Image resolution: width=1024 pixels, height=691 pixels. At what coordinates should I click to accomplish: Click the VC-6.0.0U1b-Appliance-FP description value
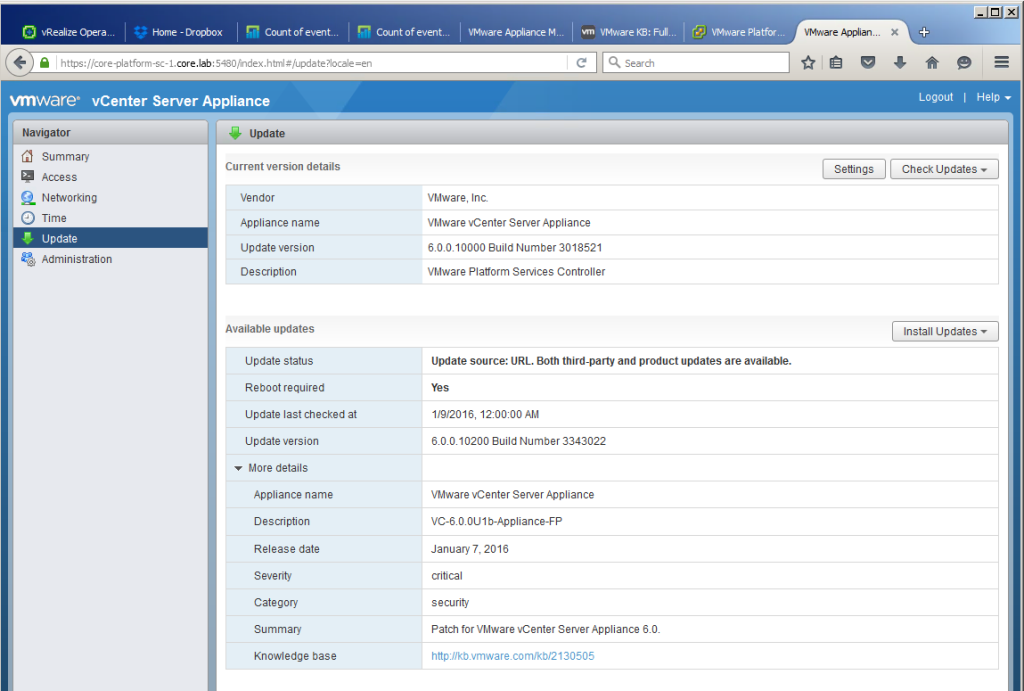tap(496, 521)
